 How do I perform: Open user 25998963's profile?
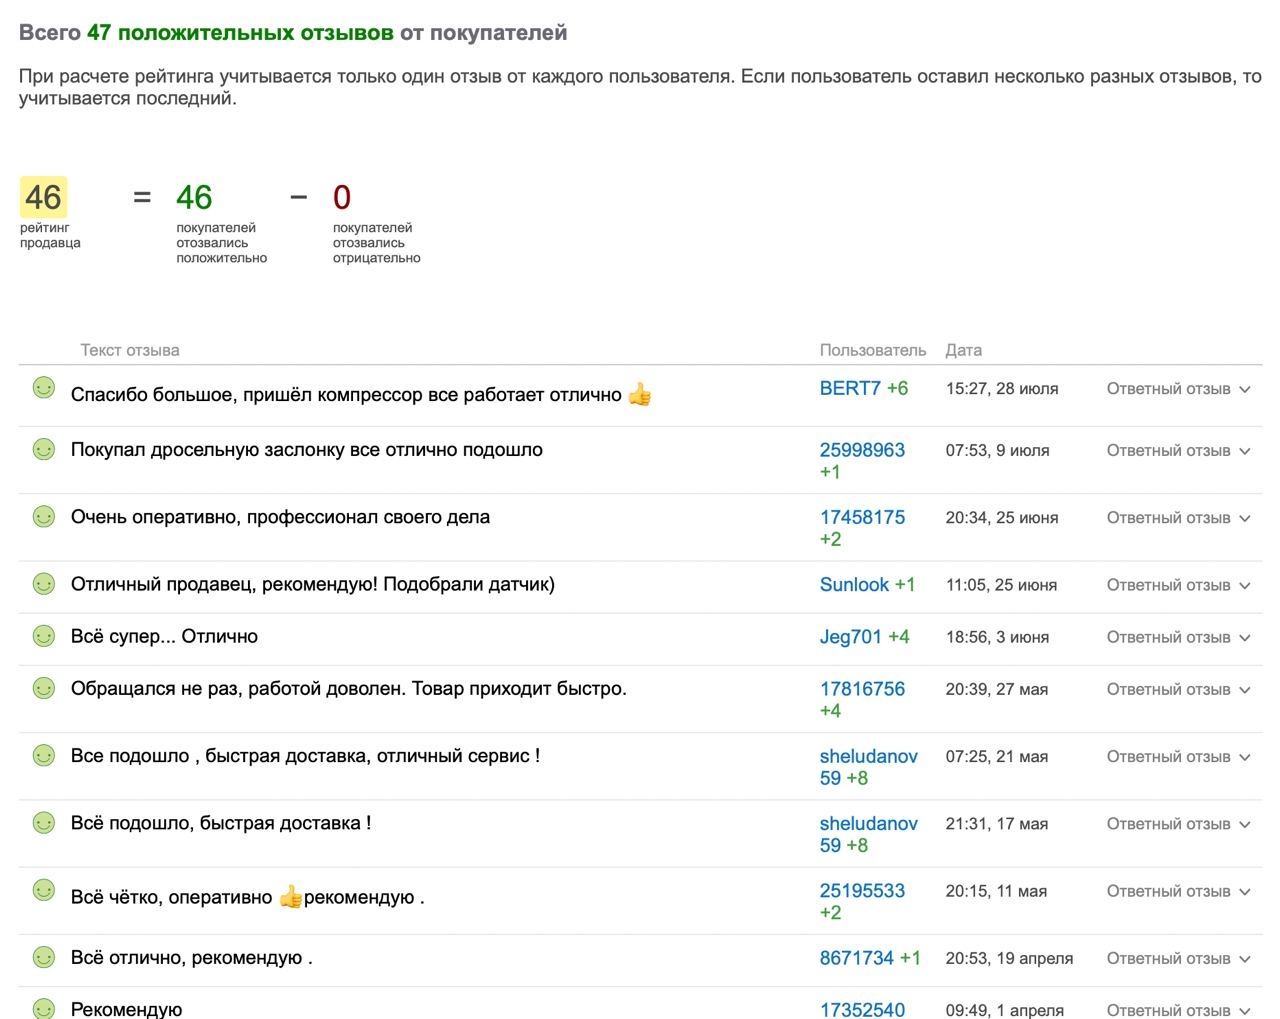click(862, 450)
